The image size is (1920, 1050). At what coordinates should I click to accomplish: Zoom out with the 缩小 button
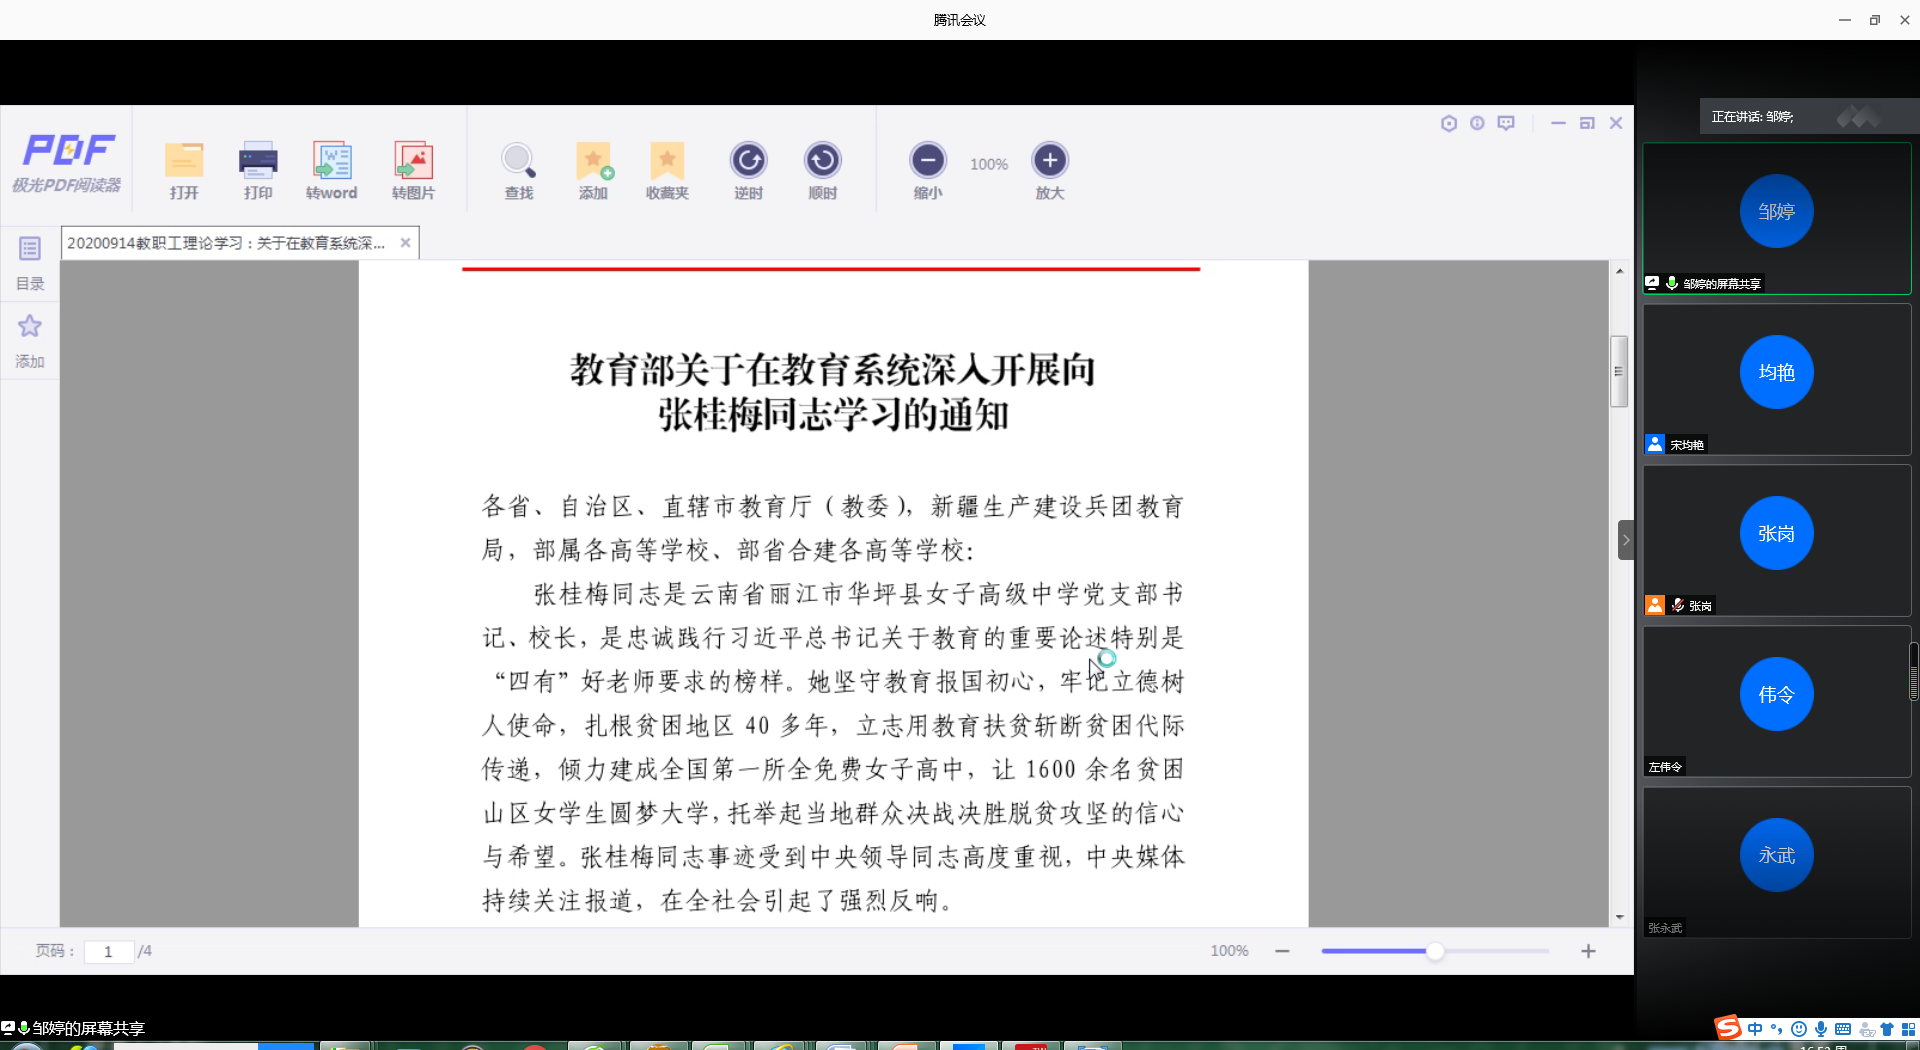(x=927, y=160)
